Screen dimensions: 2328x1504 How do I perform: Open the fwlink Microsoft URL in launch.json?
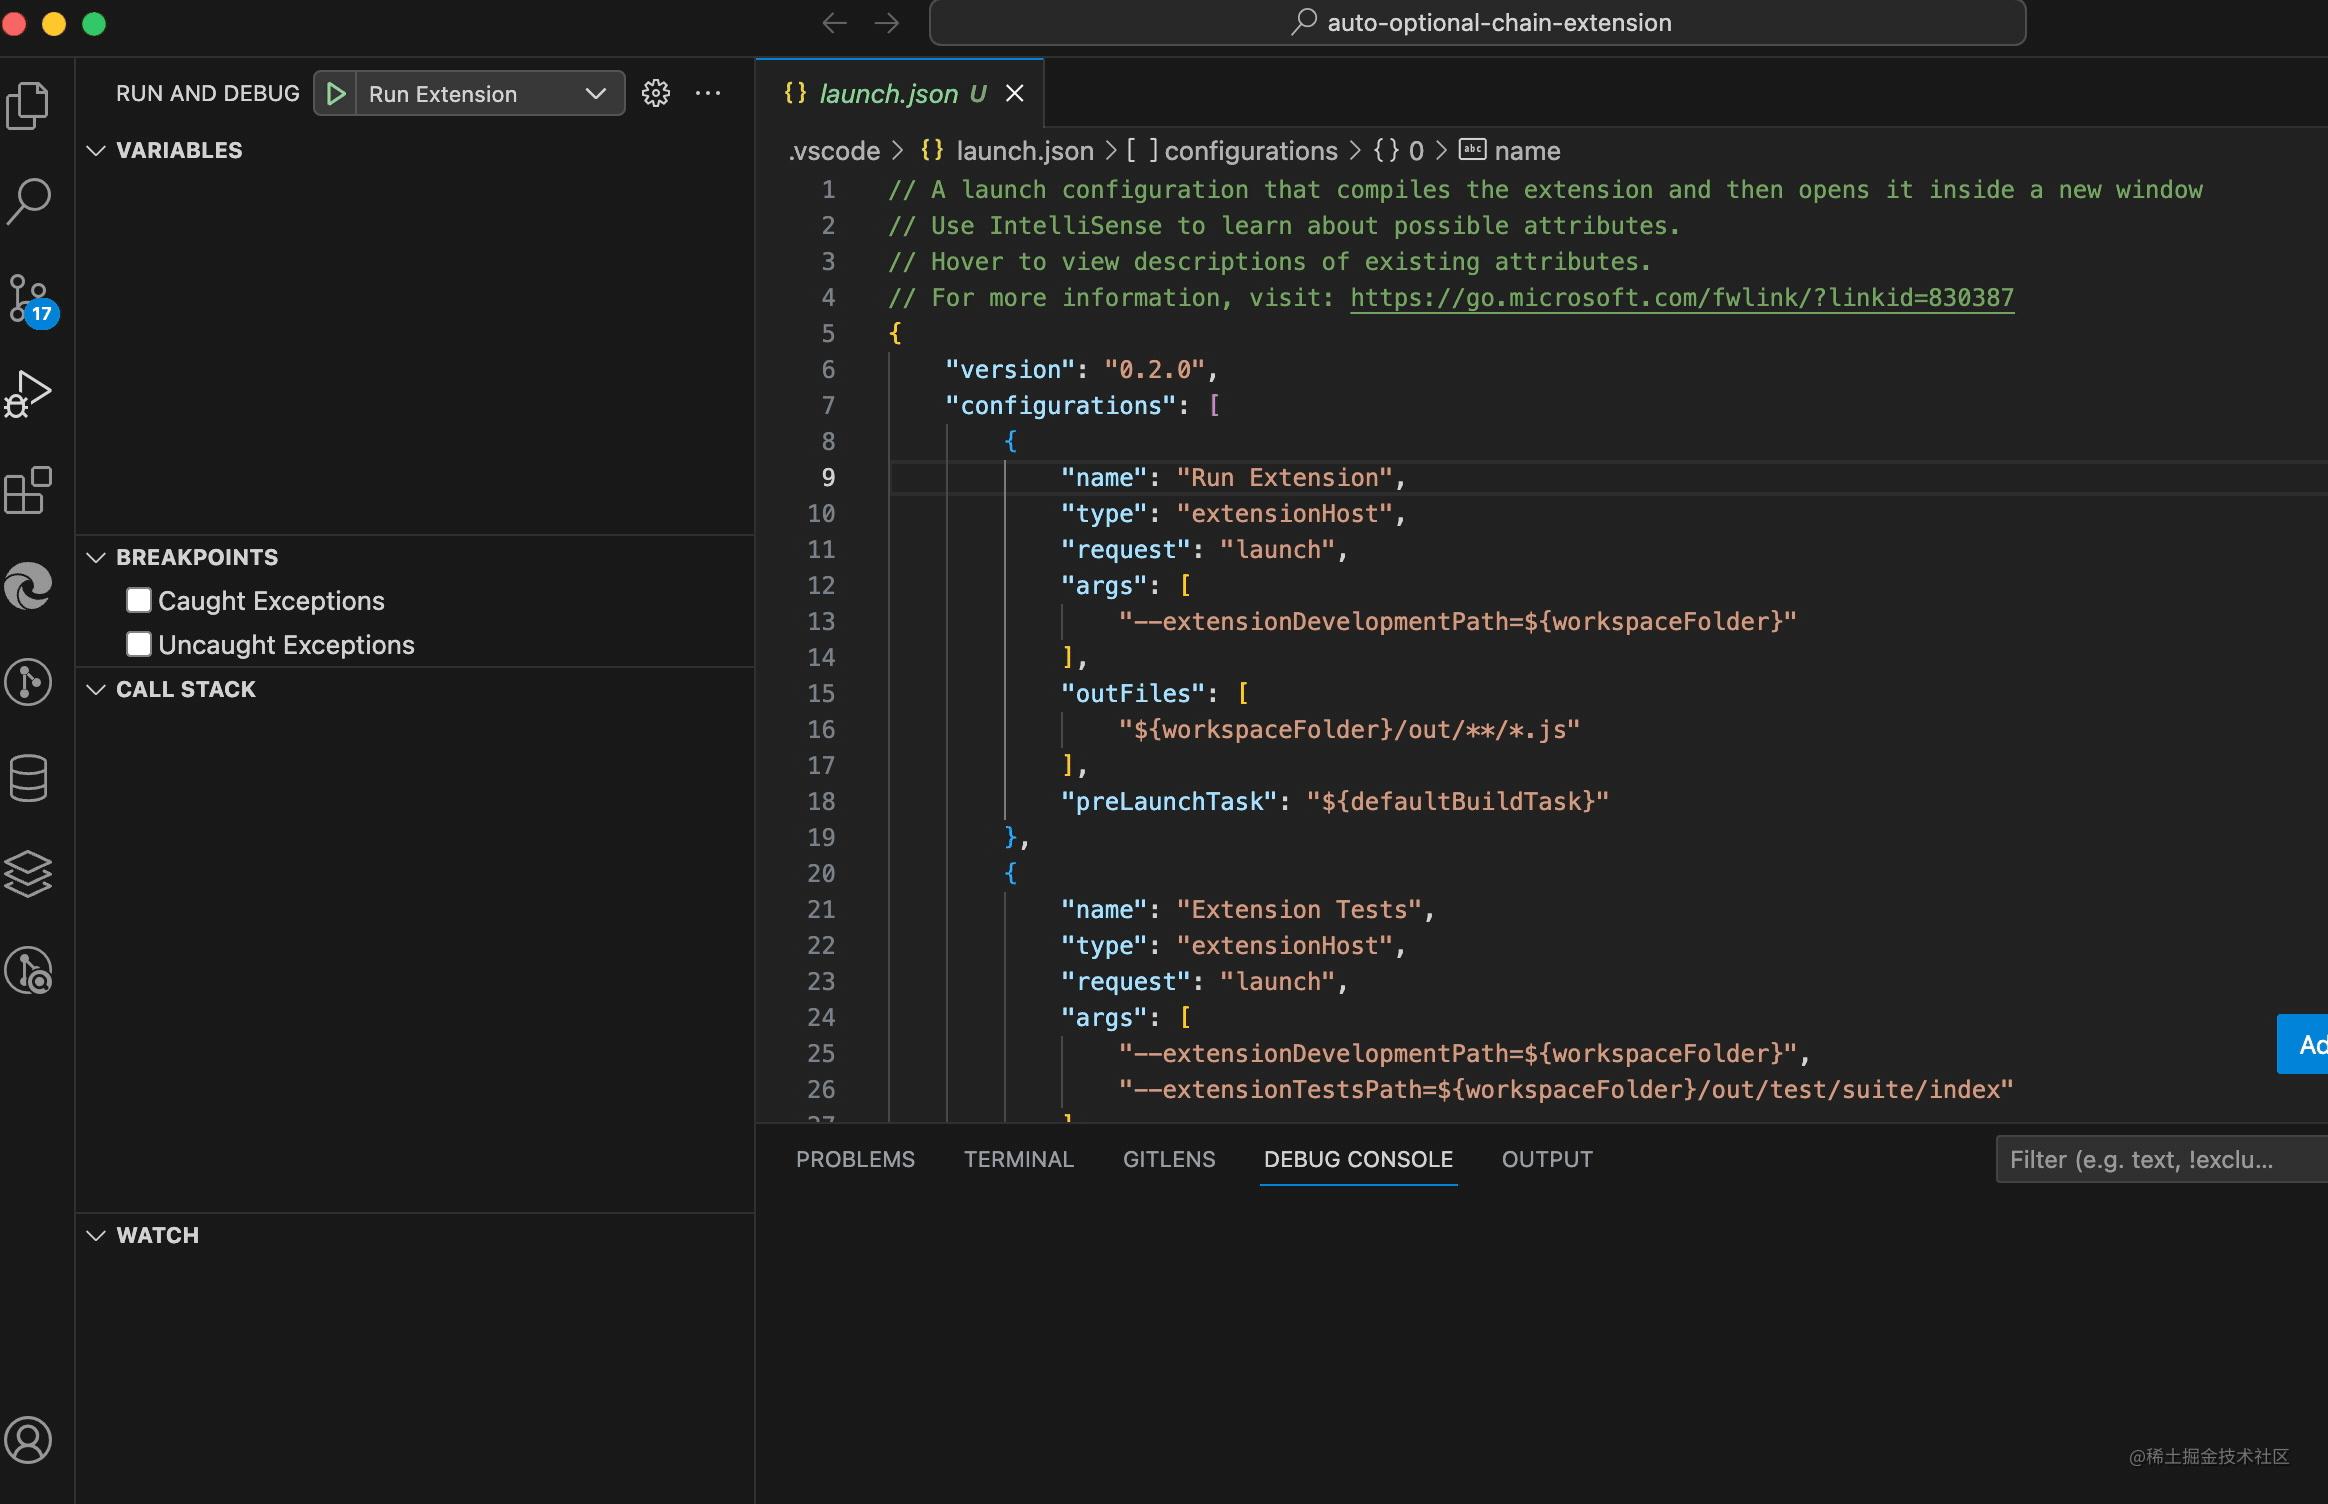click(x=1680, y=297)
